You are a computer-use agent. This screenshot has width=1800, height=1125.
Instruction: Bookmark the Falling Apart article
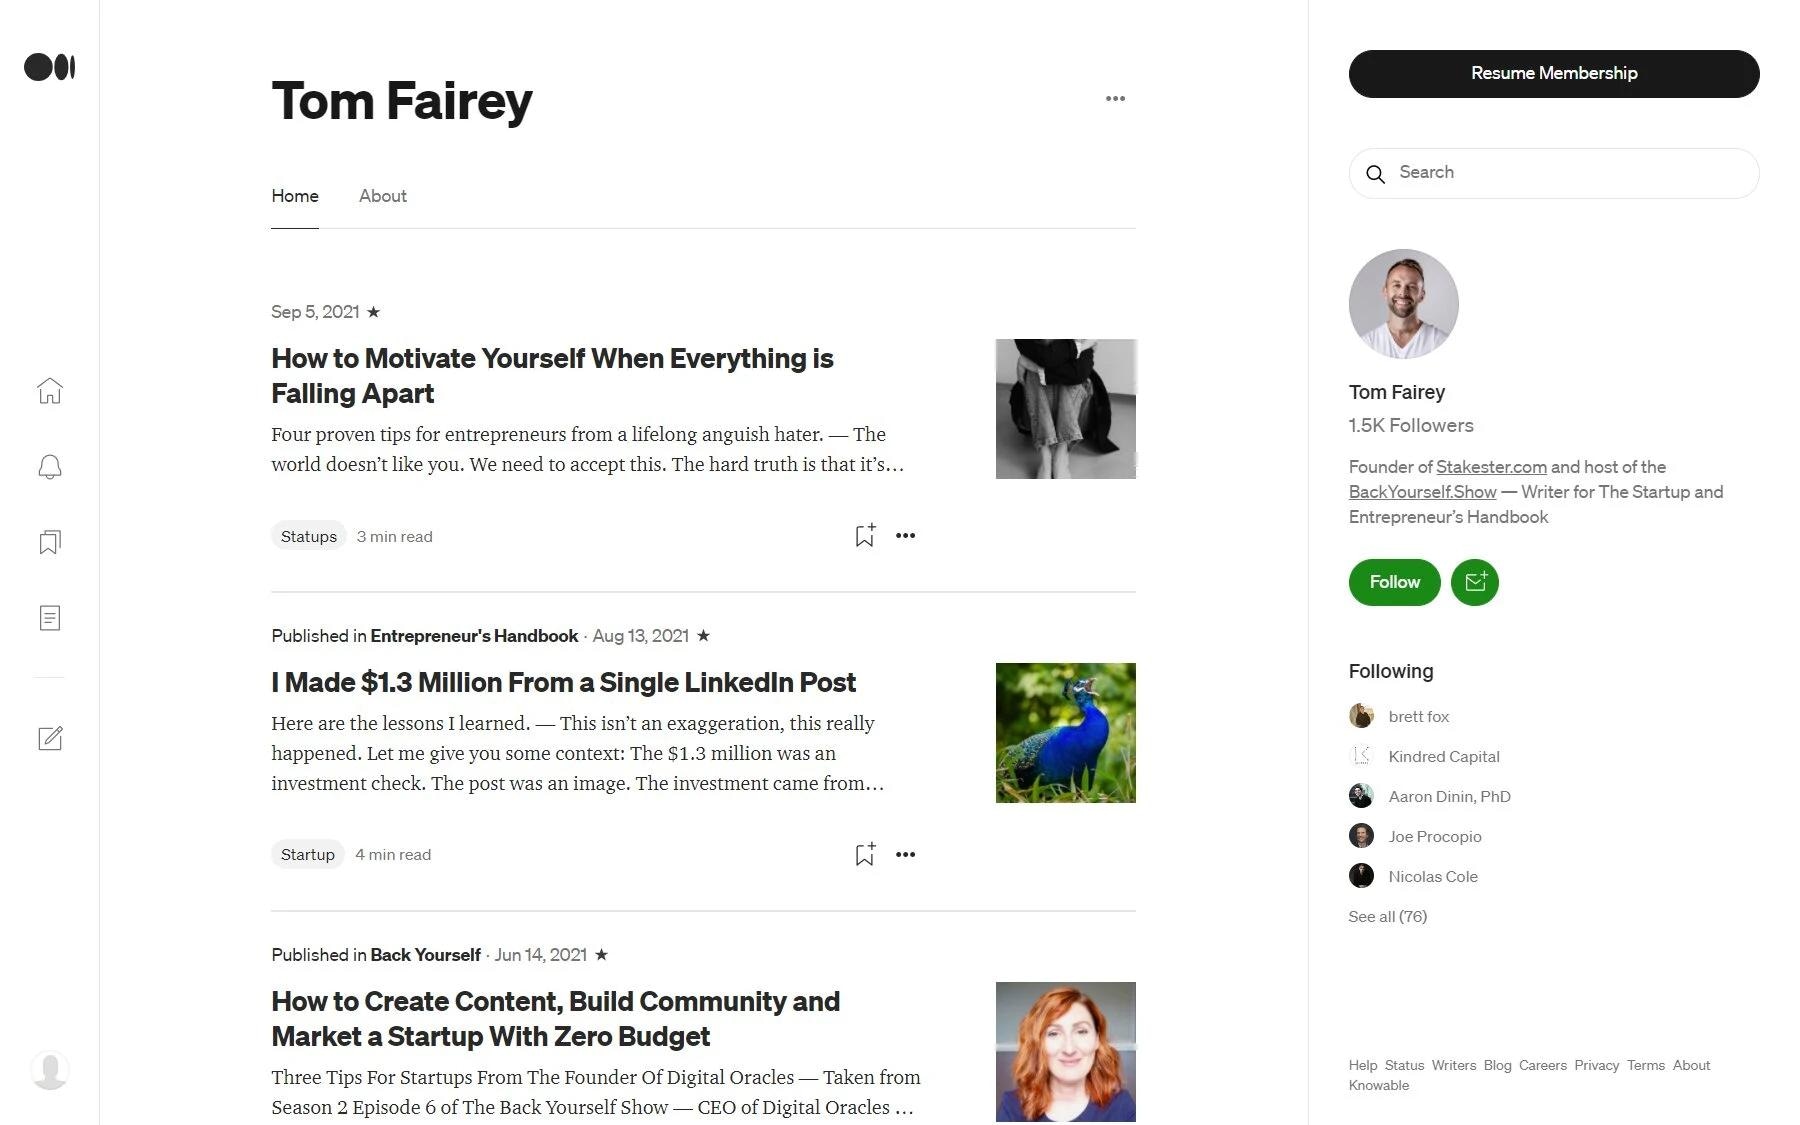865,535
